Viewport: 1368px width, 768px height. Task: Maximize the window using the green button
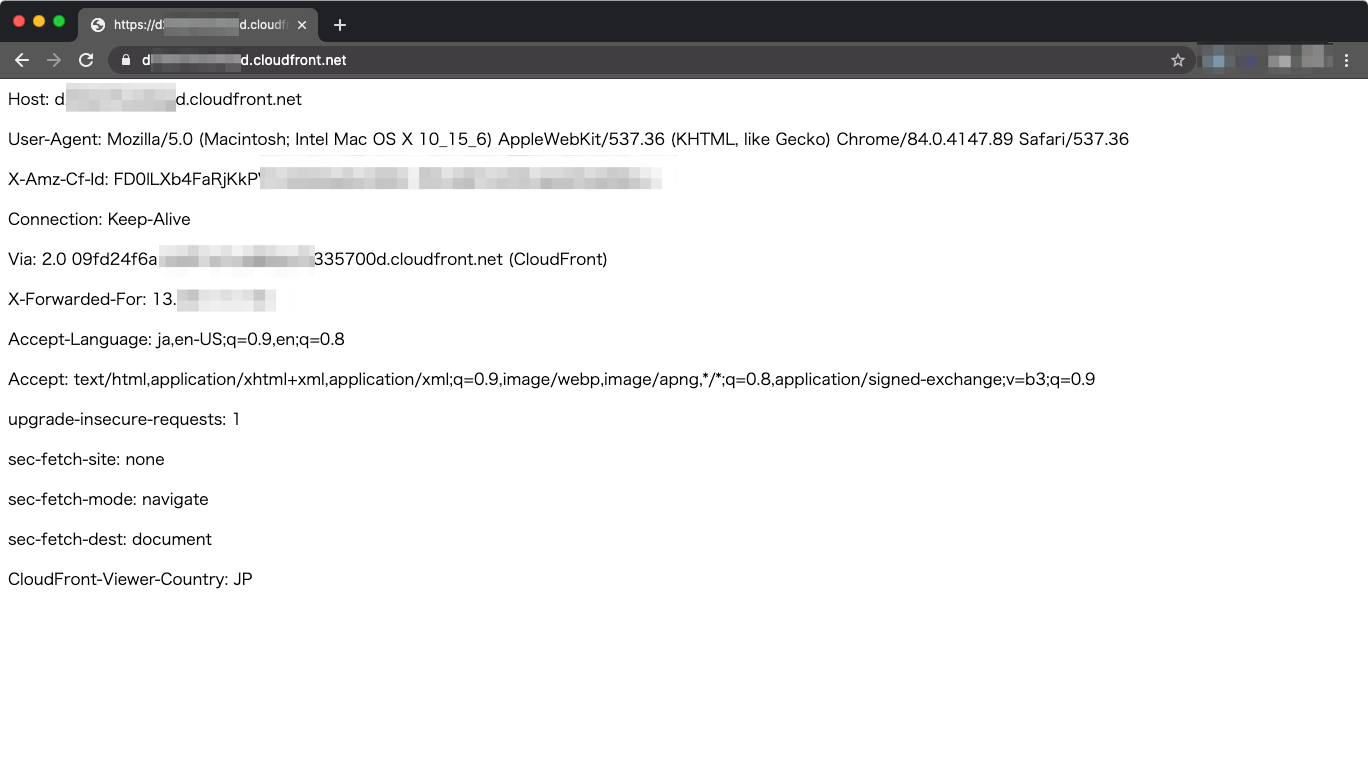pyautogui.click(x=59, y=21)
